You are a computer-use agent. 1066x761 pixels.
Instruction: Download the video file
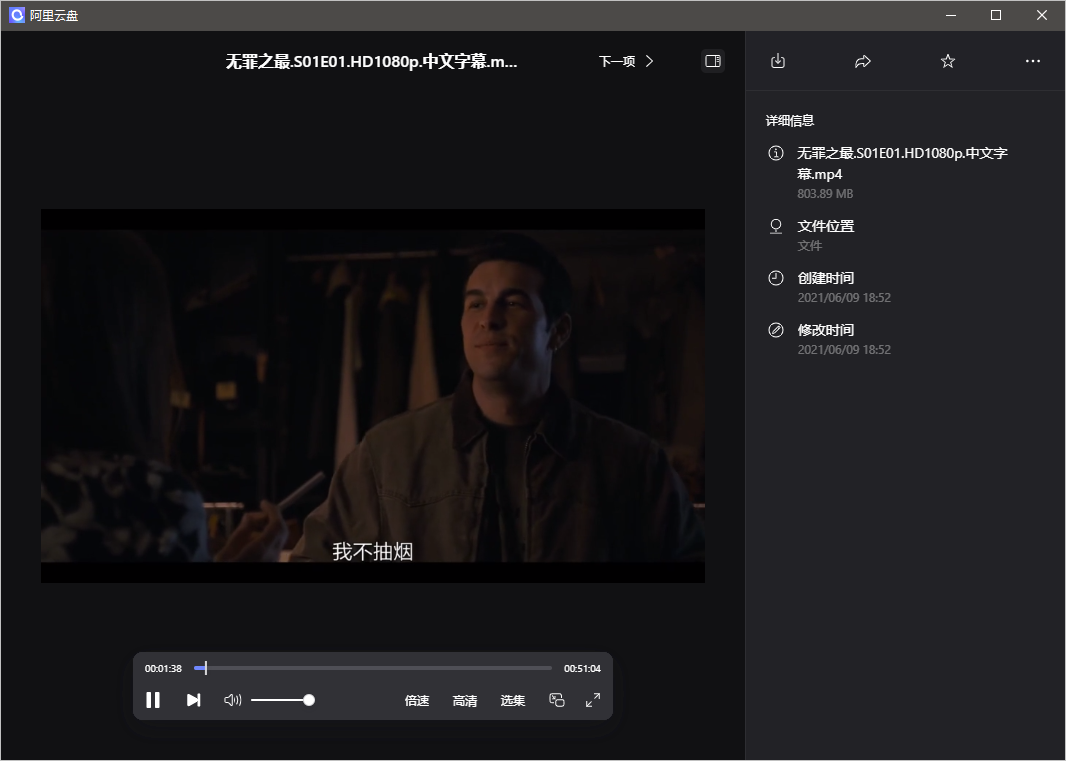pyautogui.click(x=778, y=61)
